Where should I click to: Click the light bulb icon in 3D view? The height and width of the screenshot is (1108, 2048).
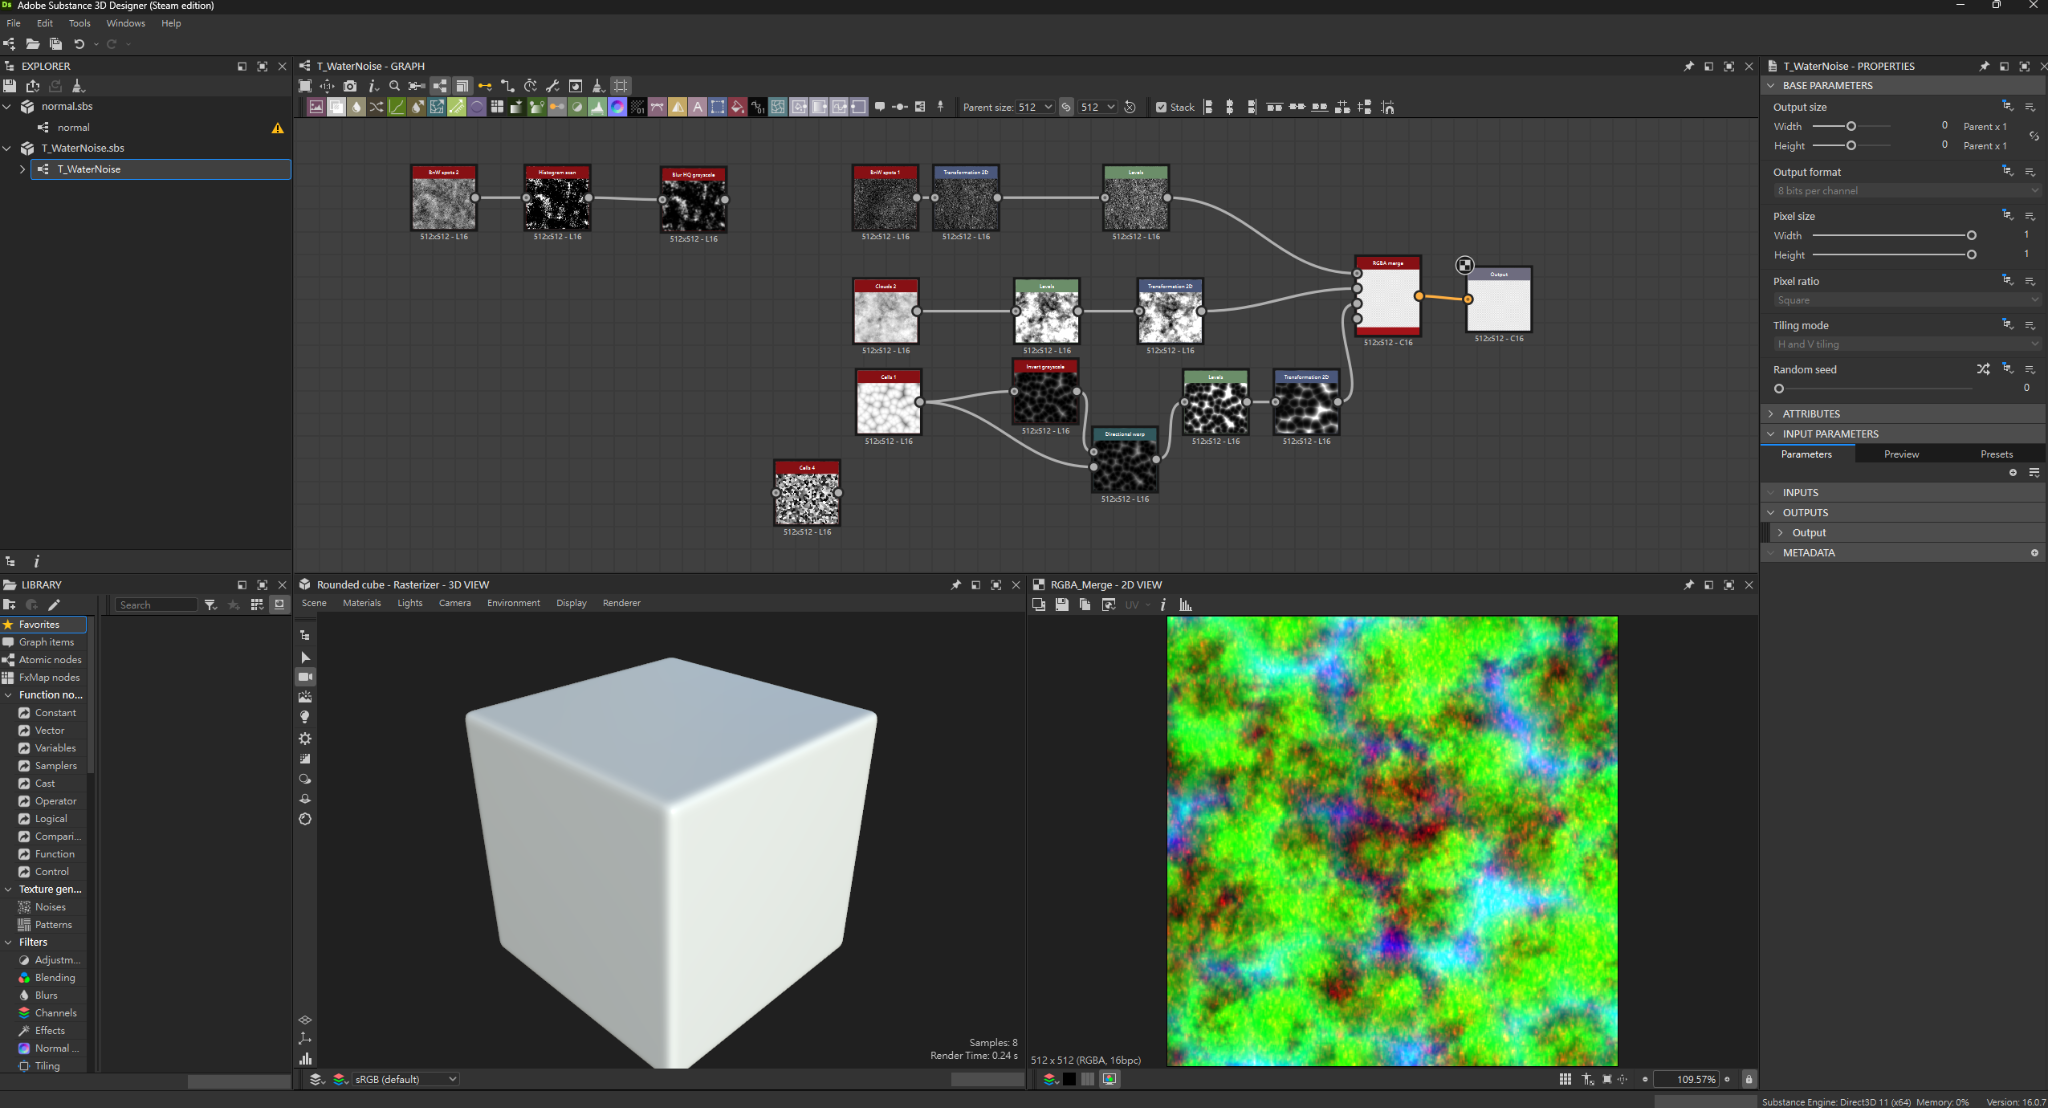(x=305, y=717)
